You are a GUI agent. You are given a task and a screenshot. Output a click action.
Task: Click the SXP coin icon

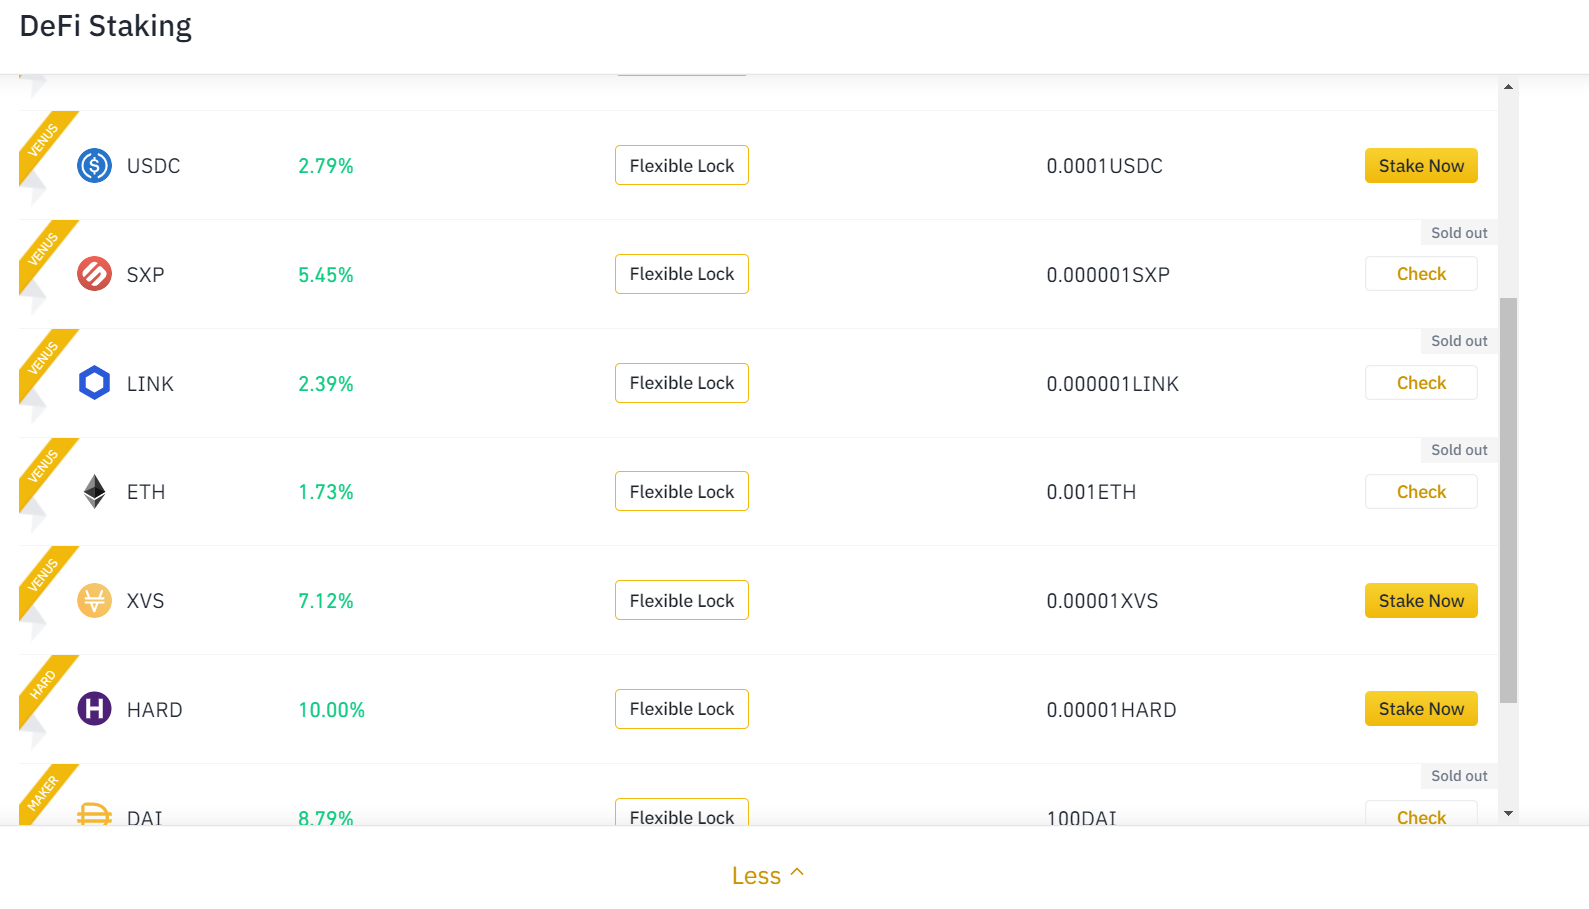tap(94, 274)
